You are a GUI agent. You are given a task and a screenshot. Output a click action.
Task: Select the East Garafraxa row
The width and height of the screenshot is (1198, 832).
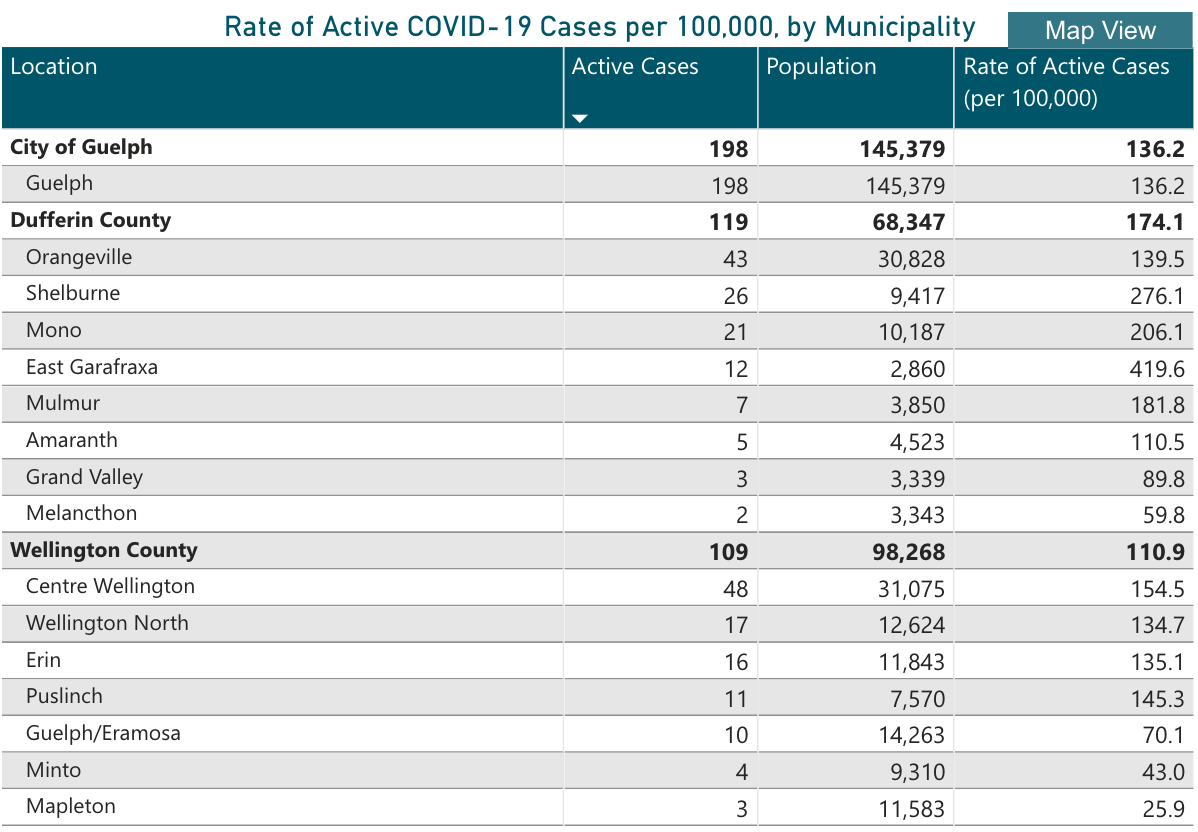pos(92,367)
